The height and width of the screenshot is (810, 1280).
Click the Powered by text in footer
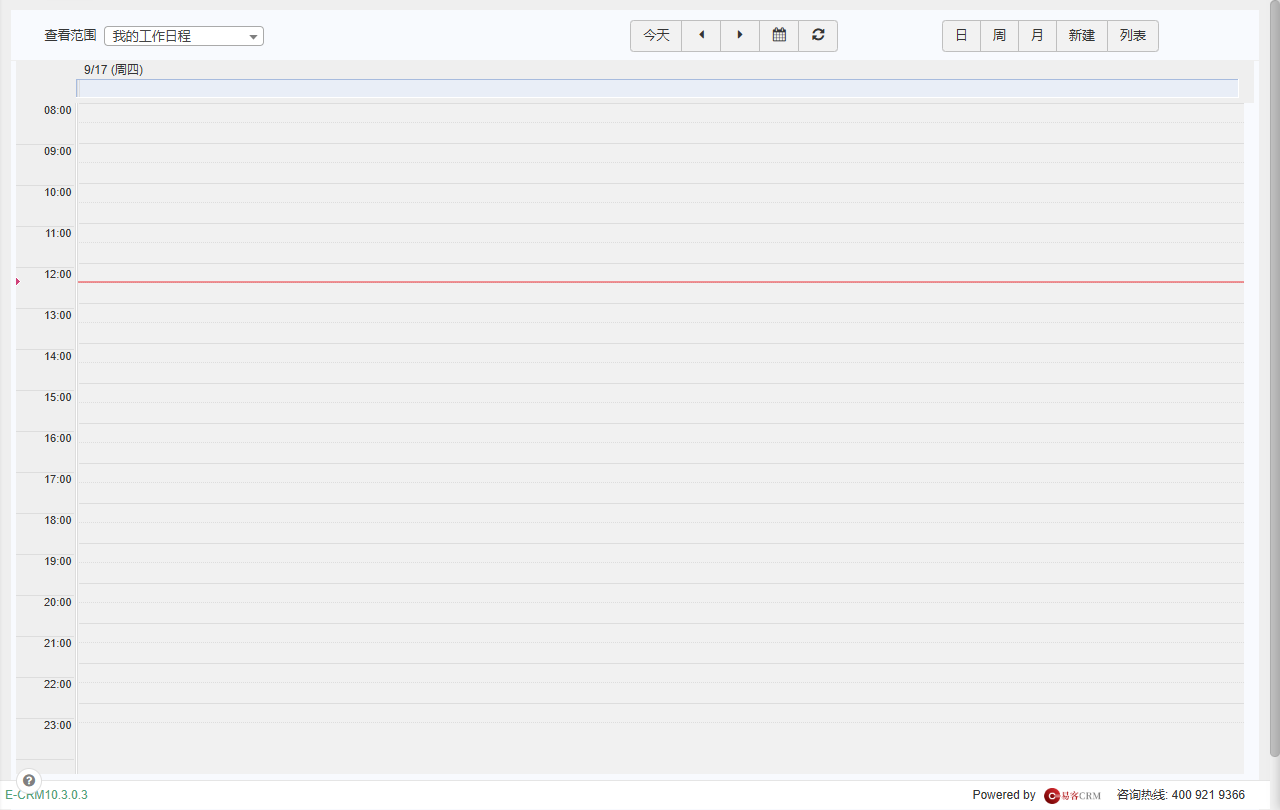pyautogui.click(x=1004, y=795)
